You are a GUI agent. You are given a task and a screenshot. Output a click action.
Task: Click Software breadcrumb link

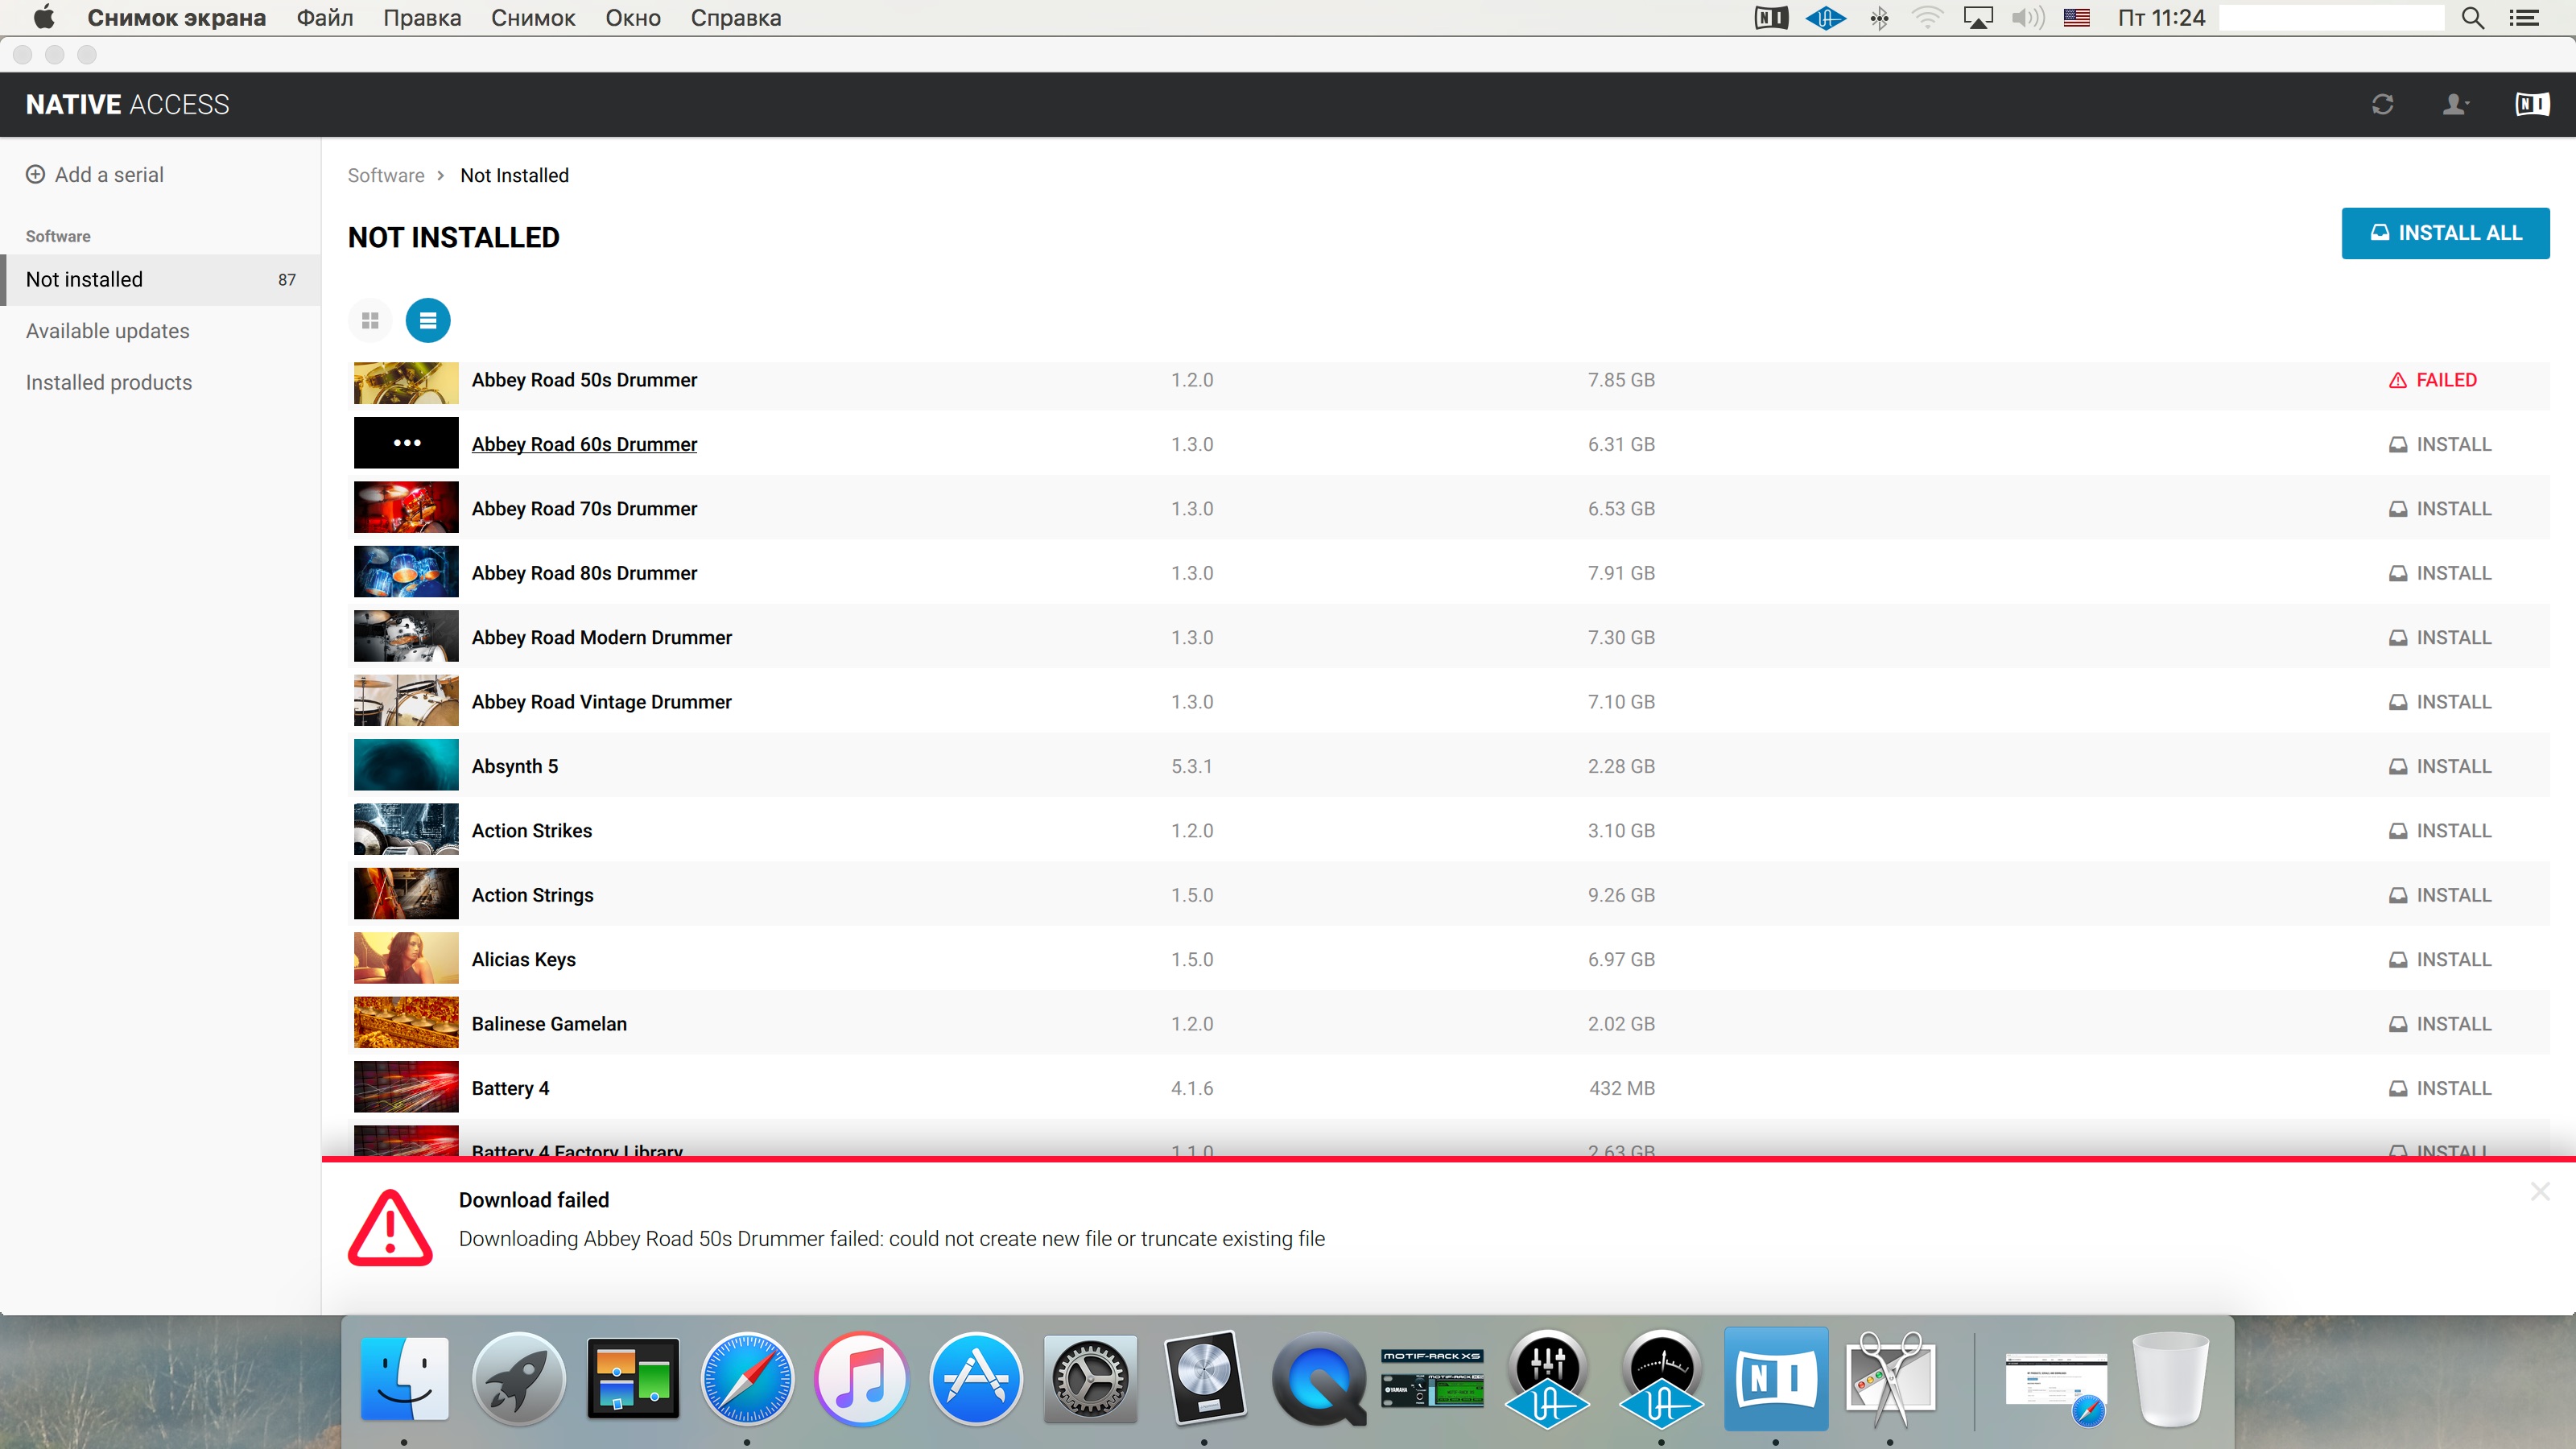point(386,175)
